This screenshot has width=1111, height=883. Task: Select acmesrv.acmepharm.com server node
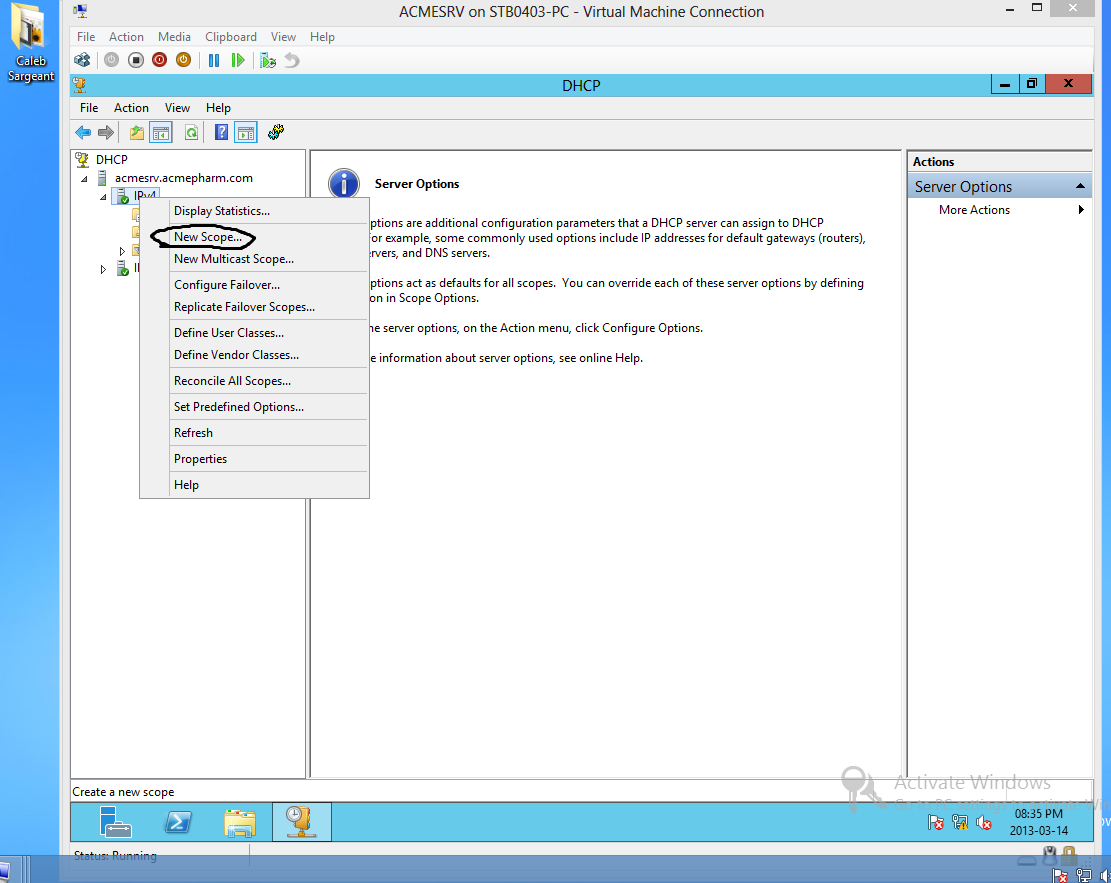pos(184,178)
